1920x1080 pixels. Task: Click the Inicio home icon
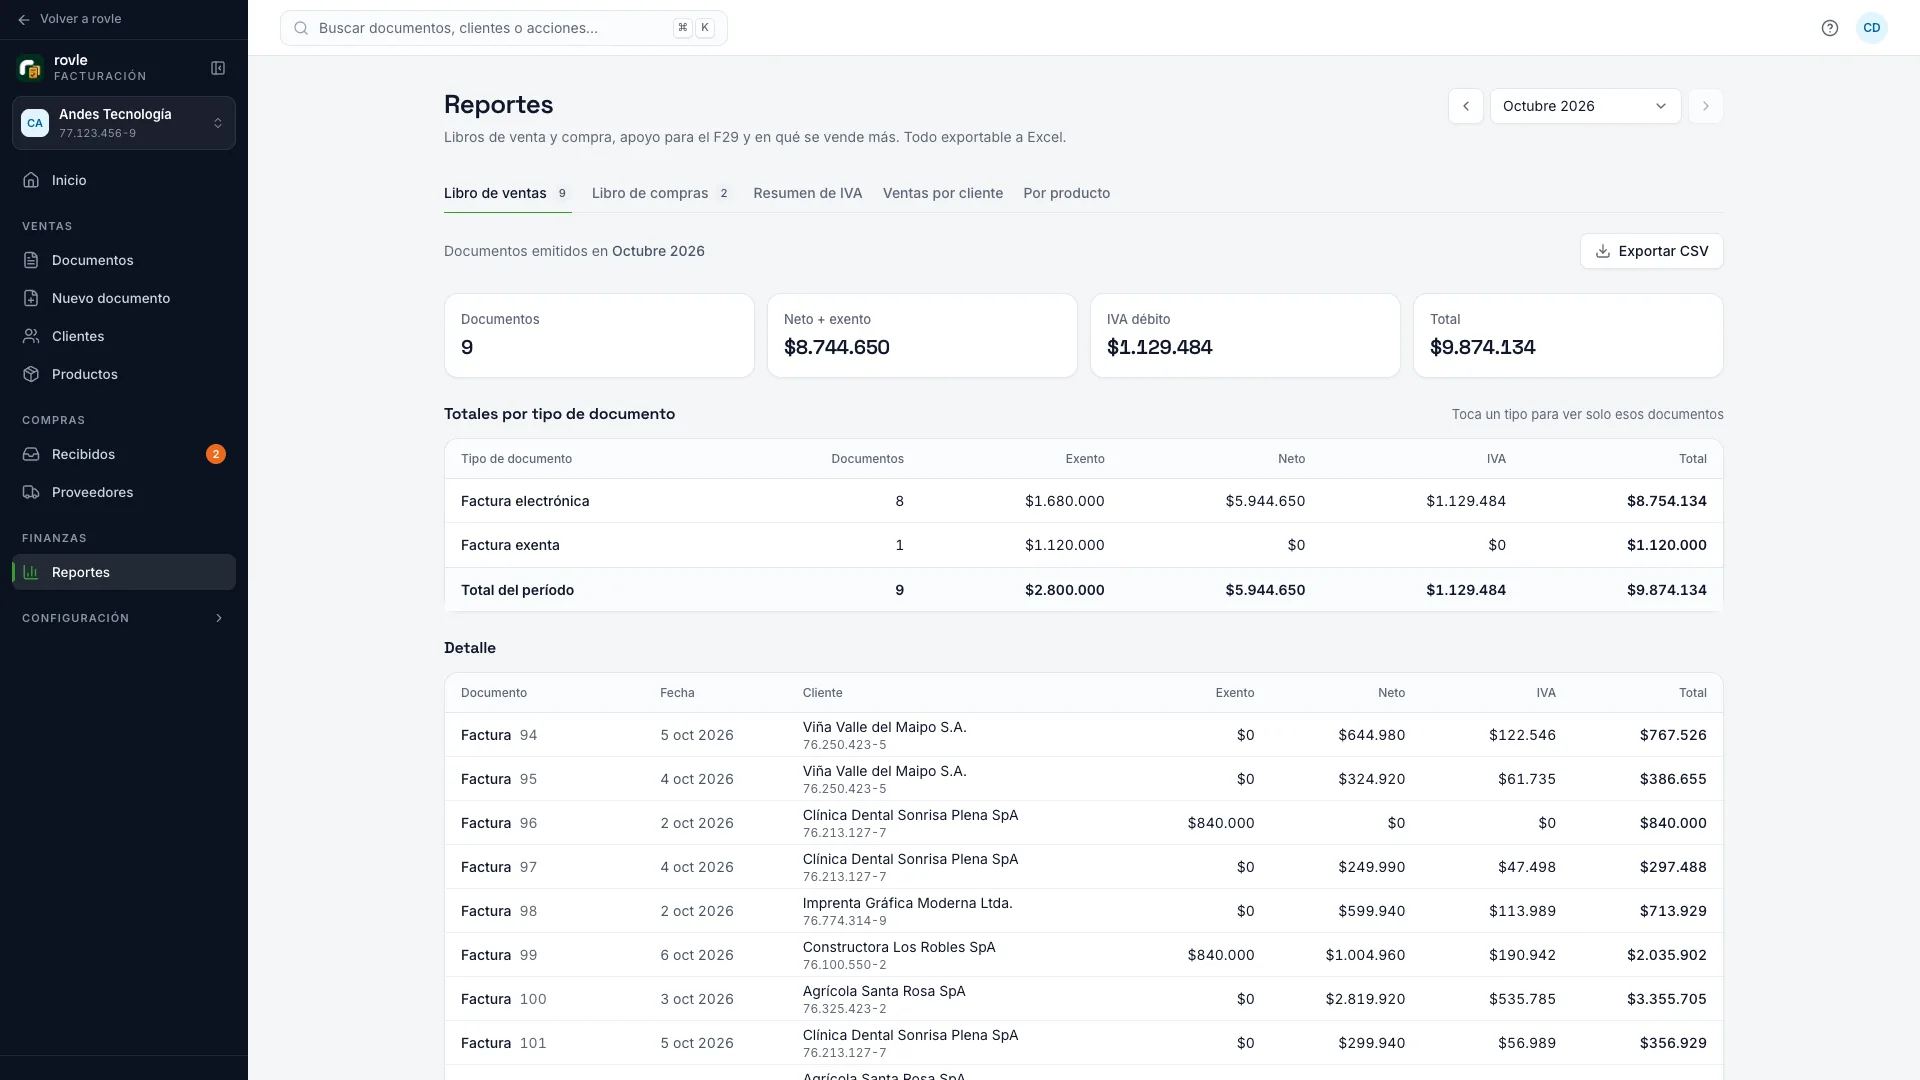click(31, 180)
